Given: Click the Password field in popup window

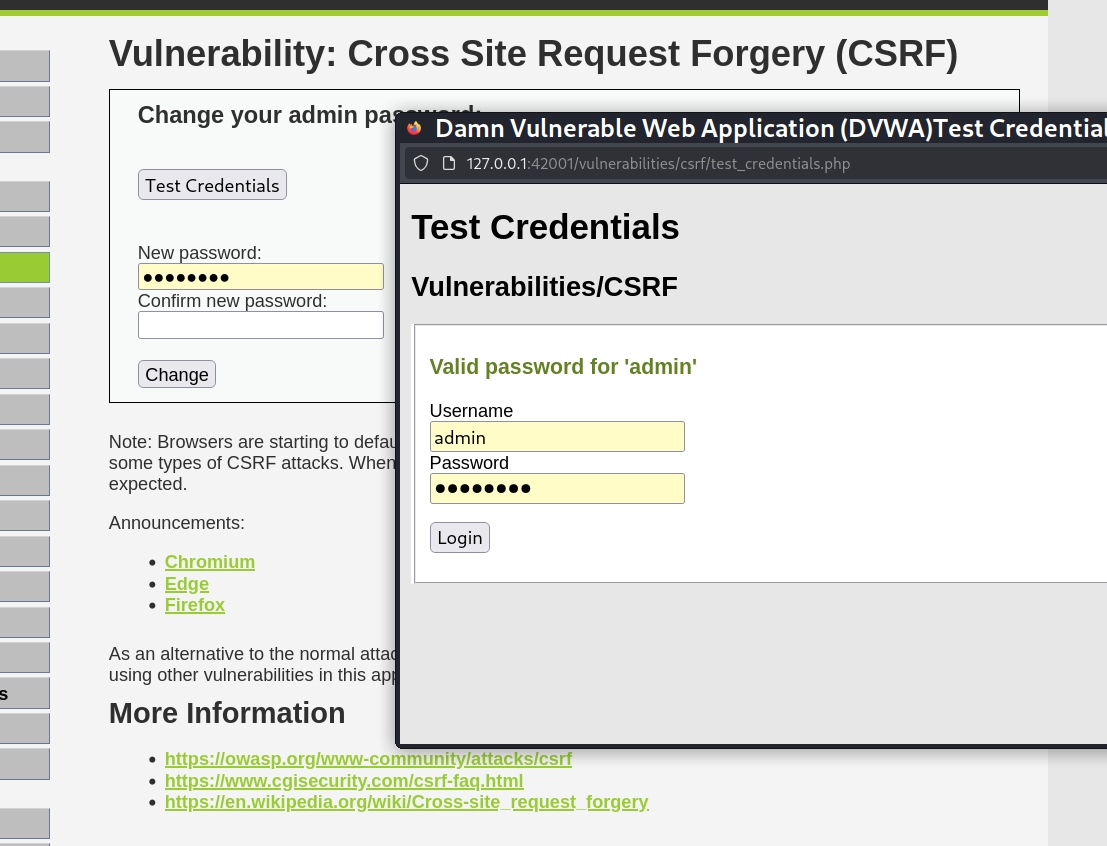Looking at the screenshot, I should point(557,489).
